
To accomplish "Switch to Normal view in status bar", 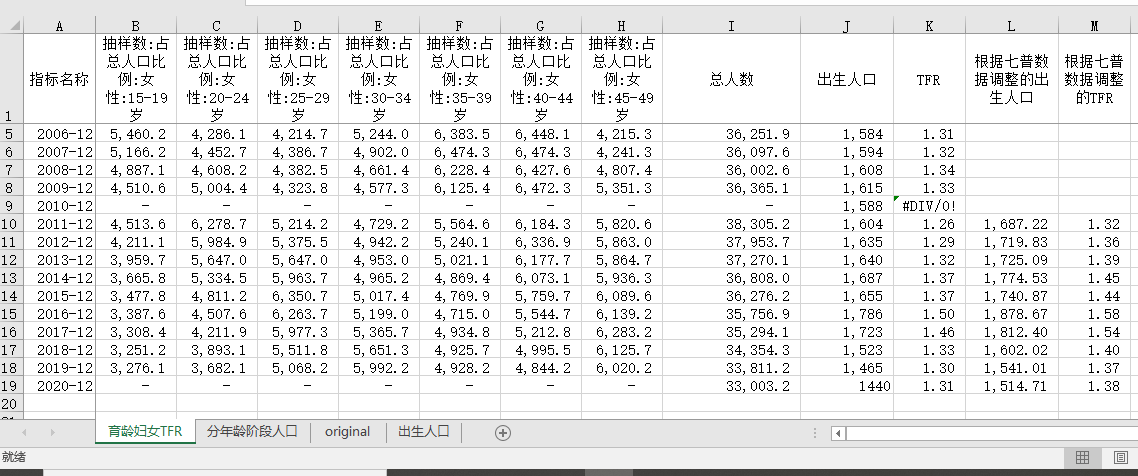I will 1082,457.
